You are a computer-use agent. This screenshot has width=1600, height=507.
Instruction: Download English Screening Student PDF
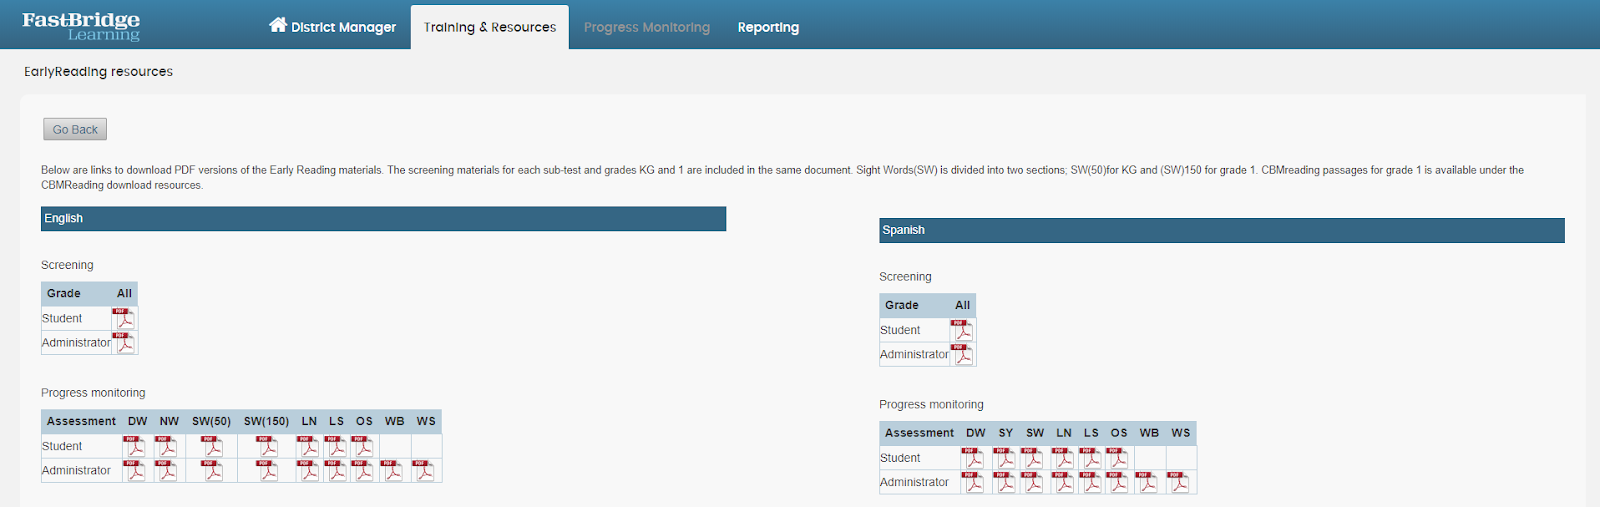click(124, 318)
